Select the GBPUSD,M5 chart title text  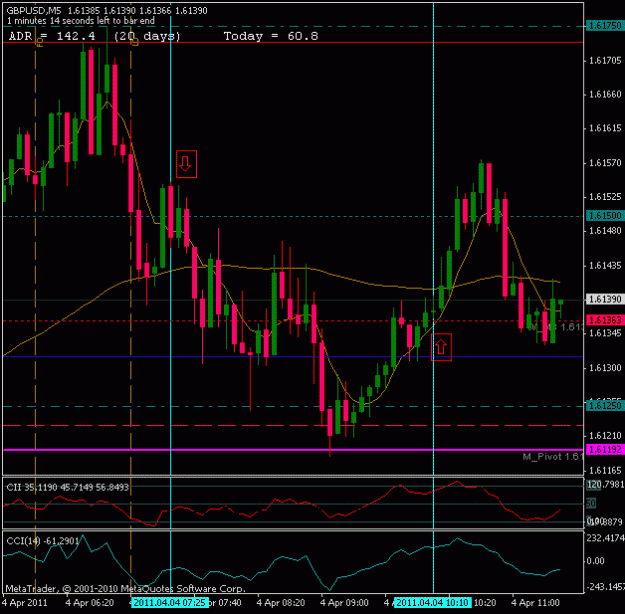(34, 11)
